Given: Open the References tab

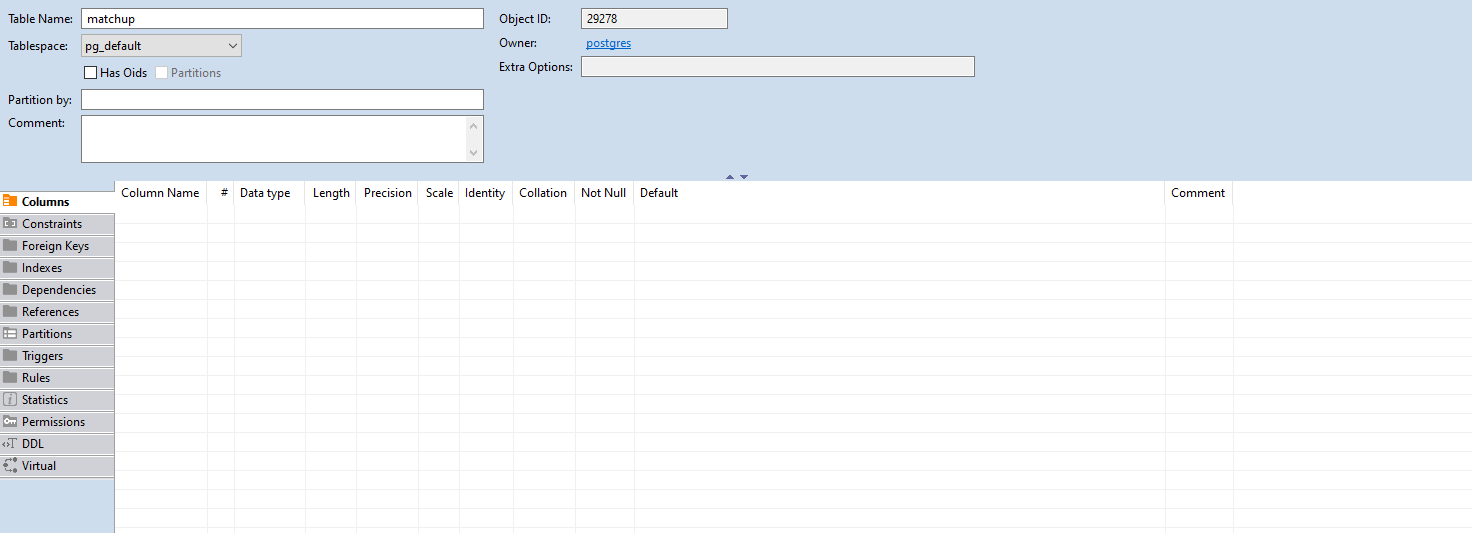Looking at the screenshot, I should (x=57, y=312).
